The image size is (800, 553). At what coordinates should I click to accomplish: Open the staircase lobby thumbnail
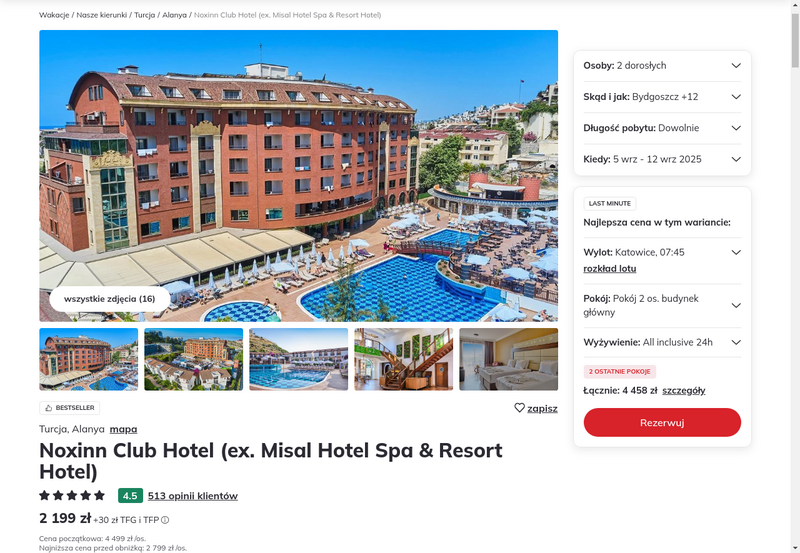pos(404,359)
